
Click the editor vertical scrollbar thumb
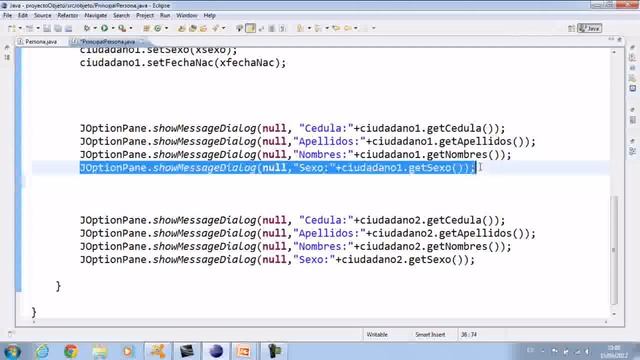click(x=614, y=250)
